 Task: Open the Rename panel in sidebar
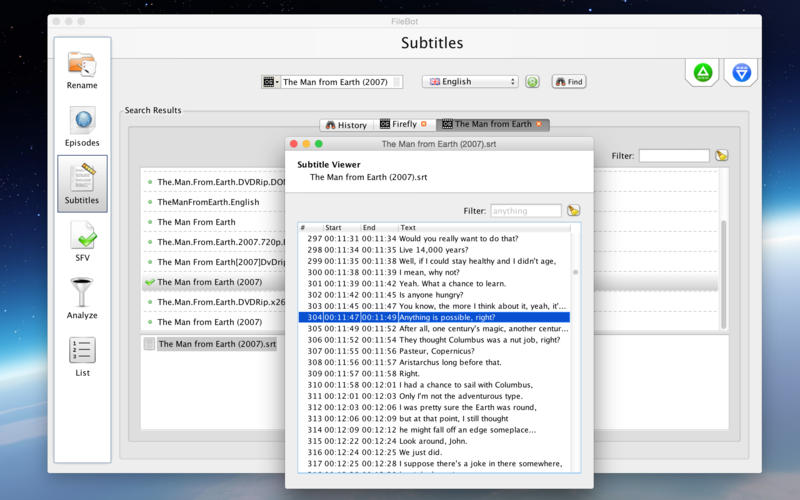pos(82,70)
